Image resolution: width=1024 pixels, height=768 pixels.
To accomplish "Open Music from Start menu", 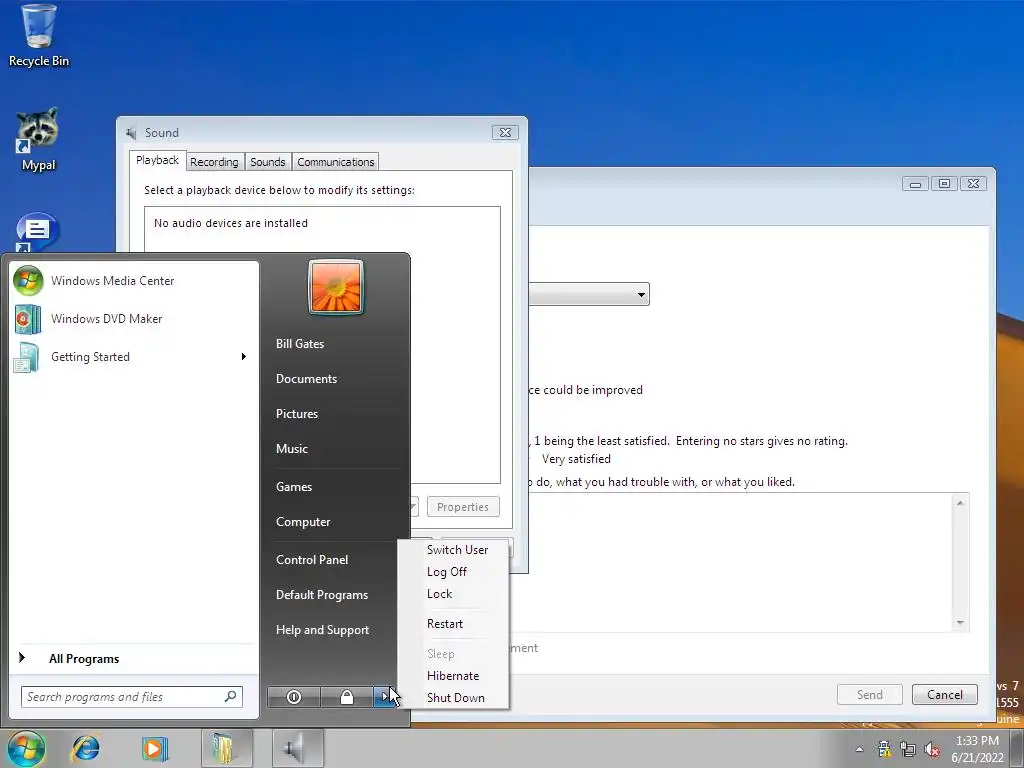I will coord(291,449).
